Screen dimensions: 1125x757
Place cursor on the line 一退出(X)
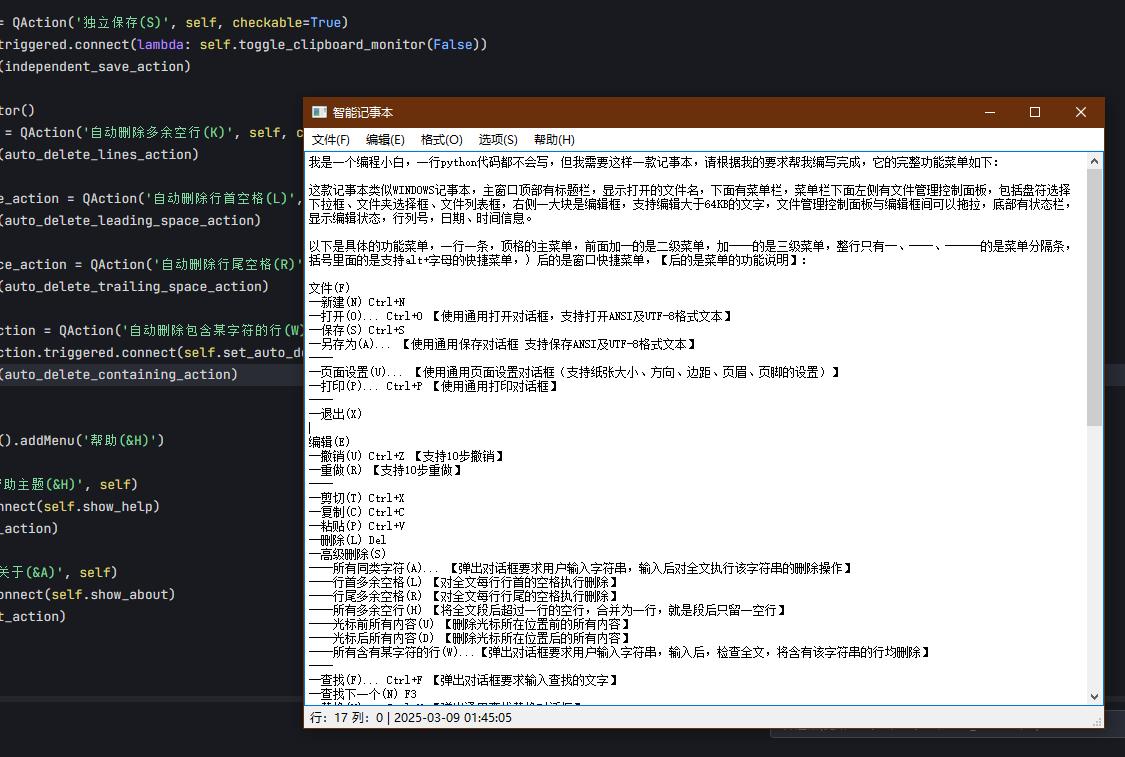[x=335, y=413]
